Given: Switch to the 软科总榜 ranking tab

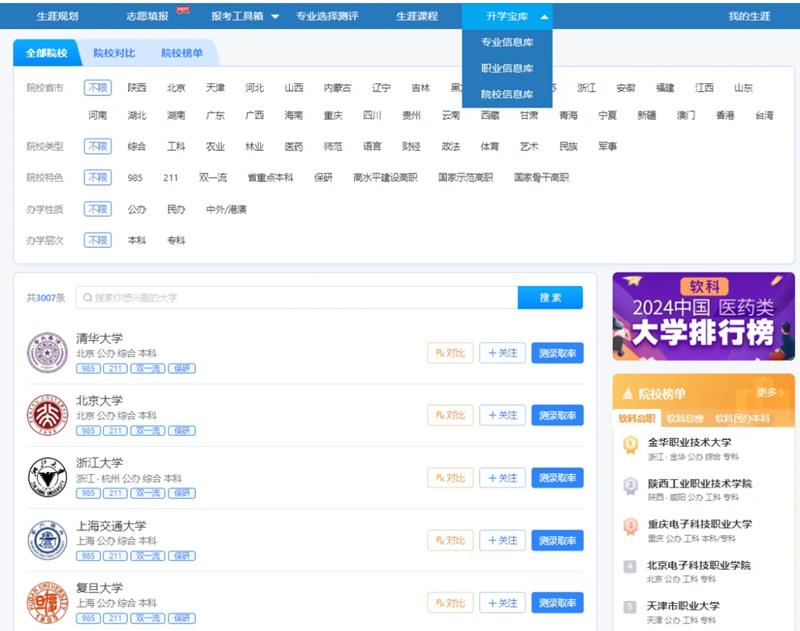Looking at the screenshot, I should (x=685, y=418).
